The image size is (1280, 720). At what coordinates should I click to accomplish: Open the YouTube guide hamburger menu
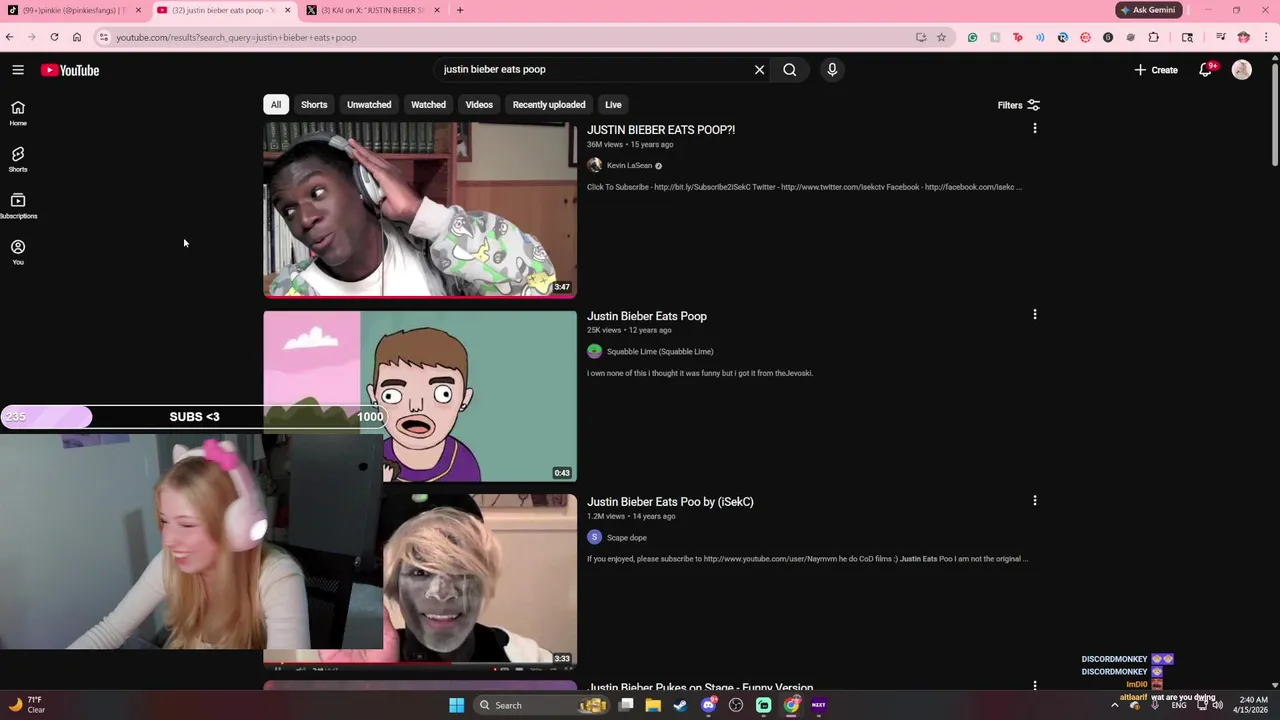[18, 70]
